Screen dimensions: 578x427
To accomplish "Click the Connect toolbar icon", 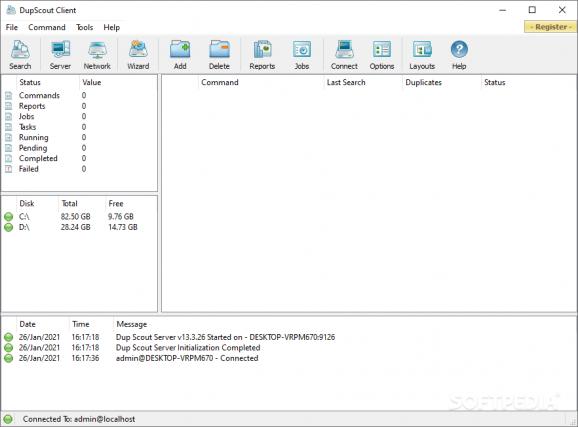I will (x=344, y=55).
